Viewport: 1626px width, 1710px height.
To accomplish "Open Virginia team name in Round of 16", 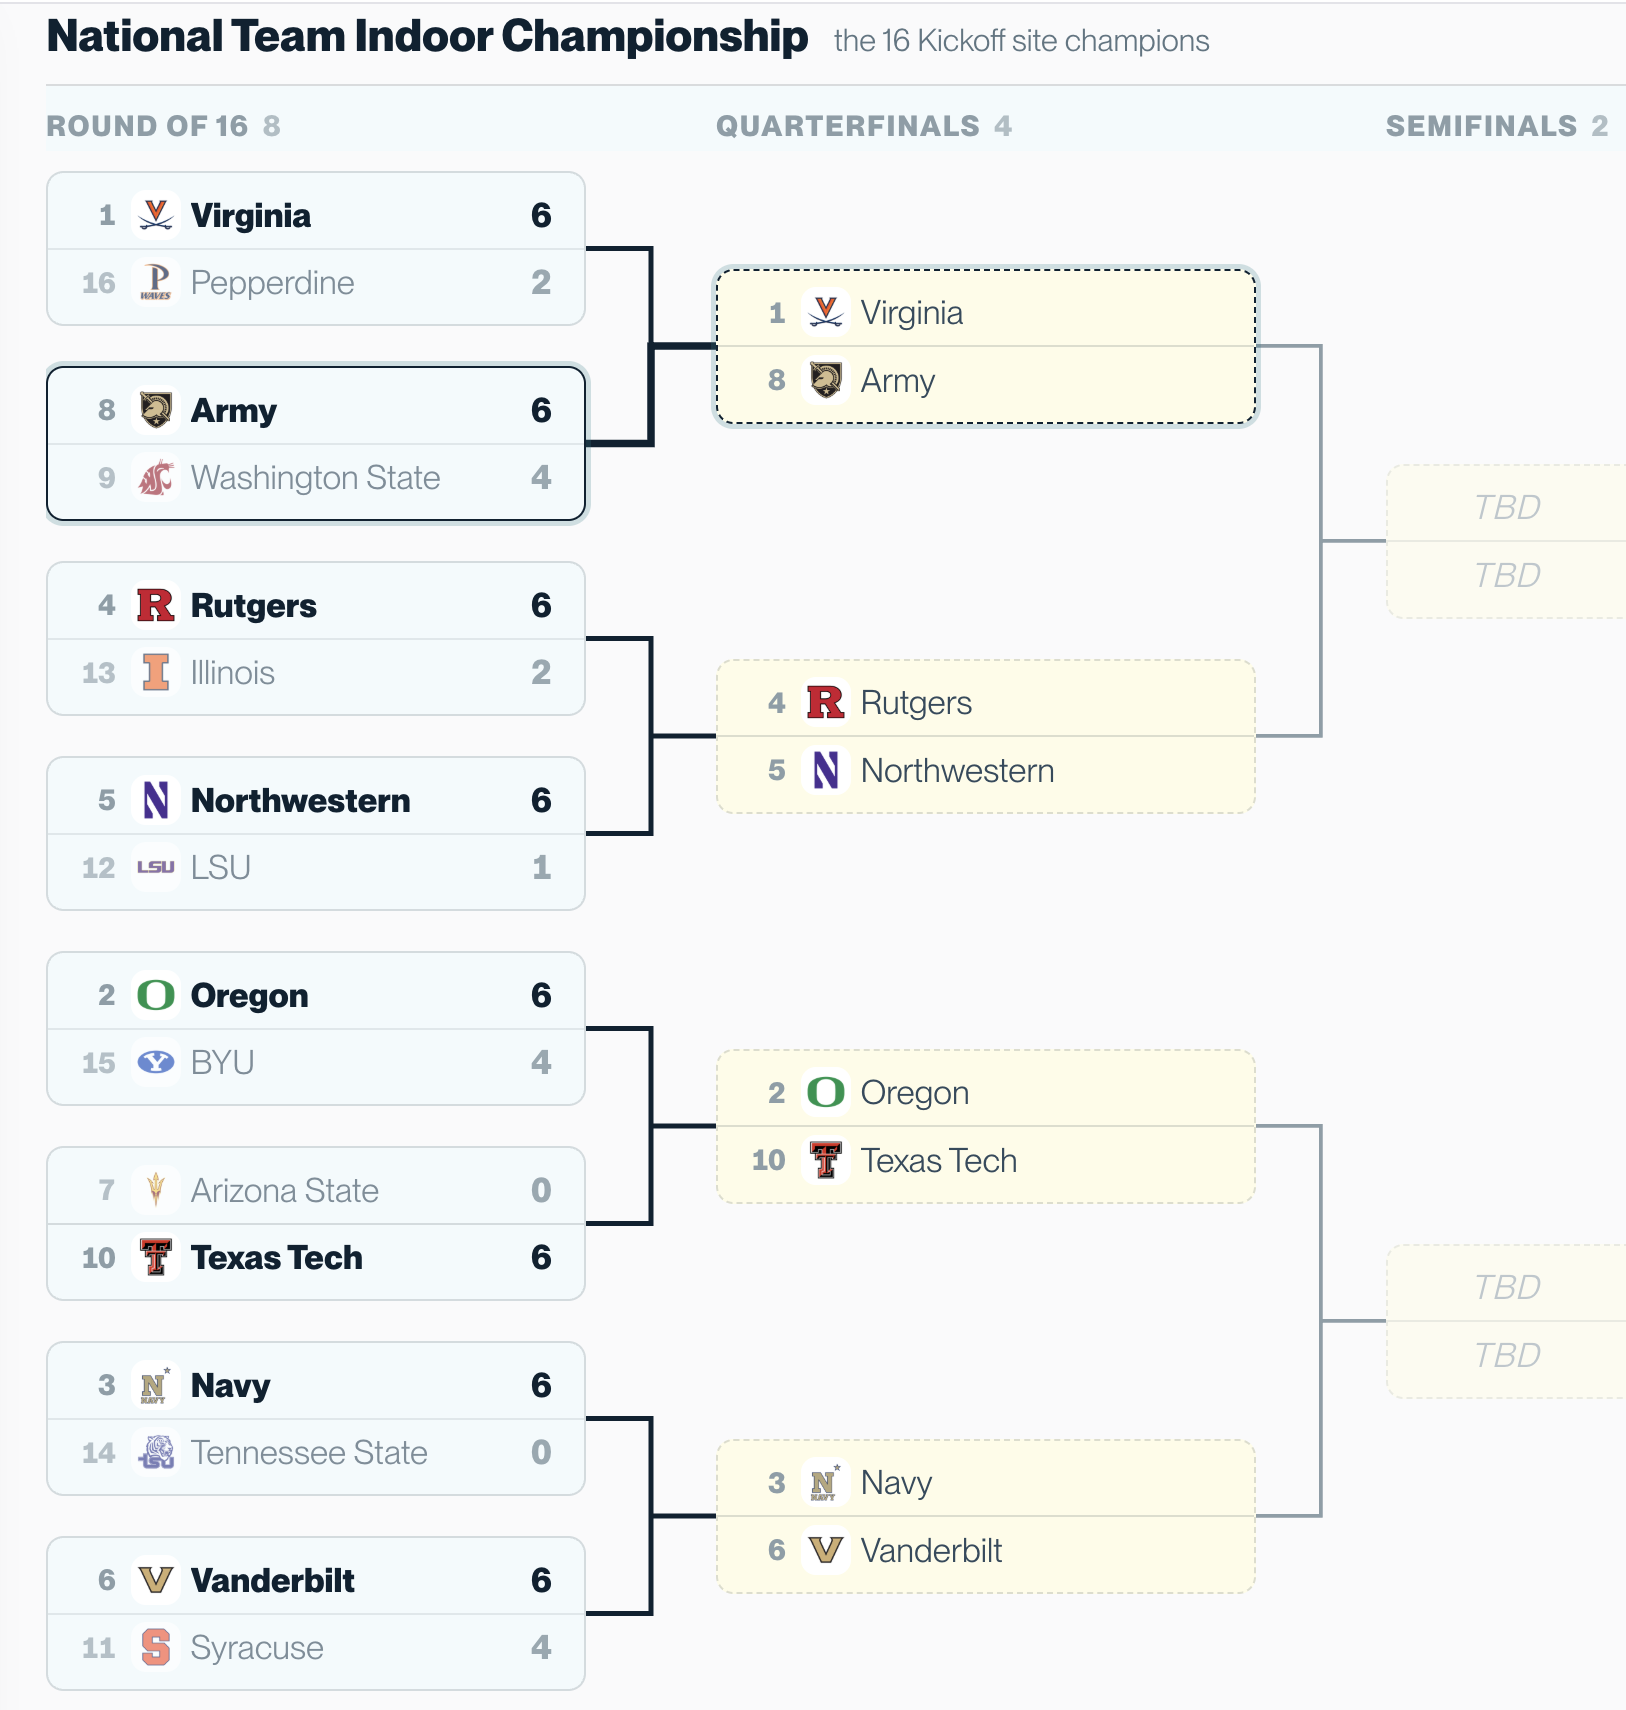I will 251,215.
